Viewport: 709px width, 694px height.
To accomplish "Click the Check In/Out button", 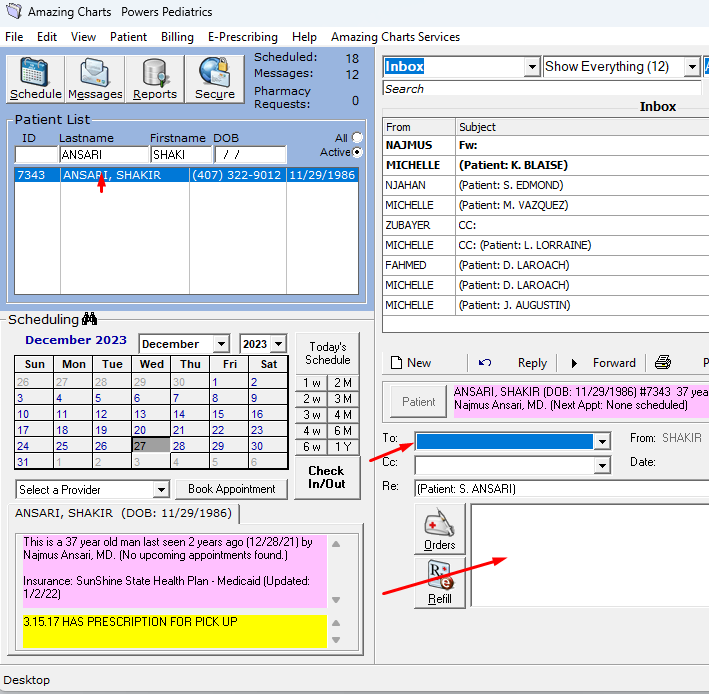I will pyautogui.click(x=326, y=477).
